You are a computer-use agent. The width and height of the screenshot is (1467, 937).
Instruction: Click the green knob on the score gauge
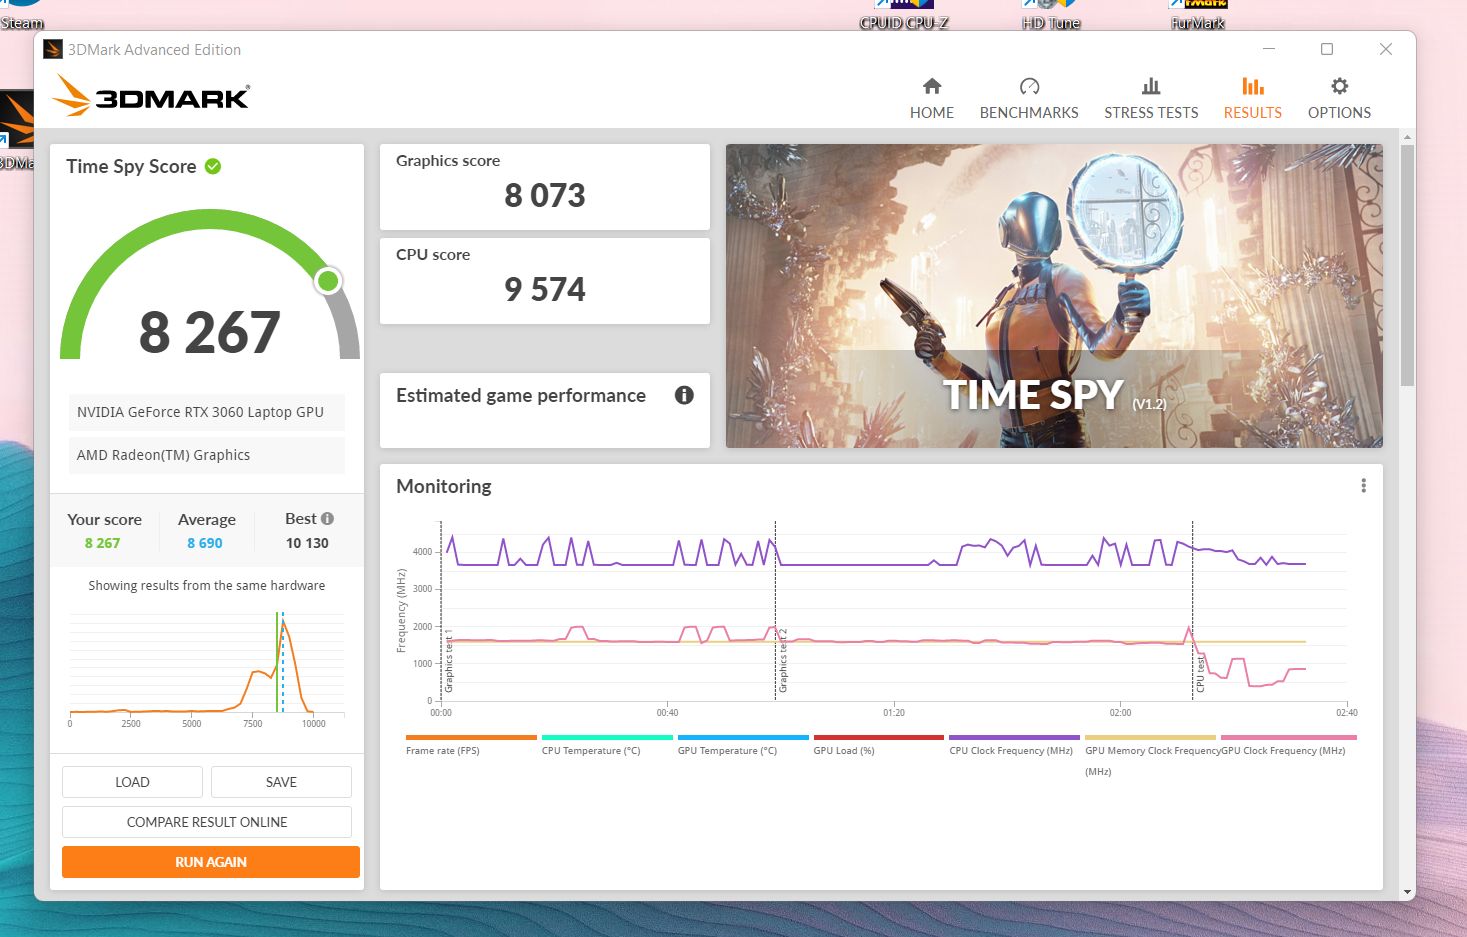pos(328,281)
